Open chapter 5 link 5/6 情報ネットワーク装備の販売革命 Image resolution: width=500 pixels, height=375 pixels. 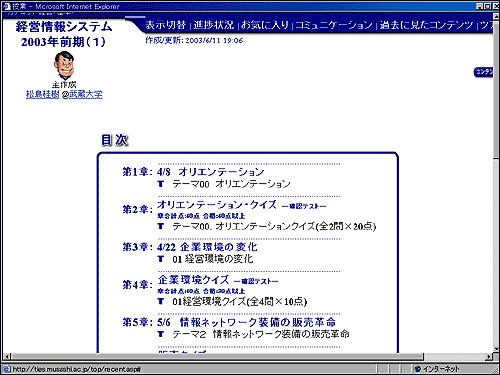point(246,322)
